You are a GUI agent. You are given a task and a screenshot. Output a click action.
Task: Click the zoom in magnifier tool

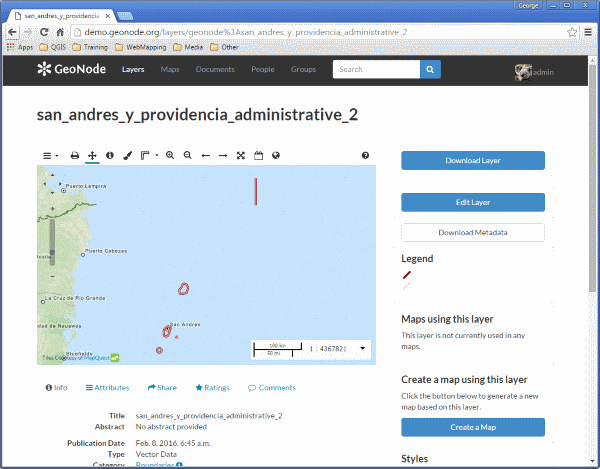coord(170,155)
